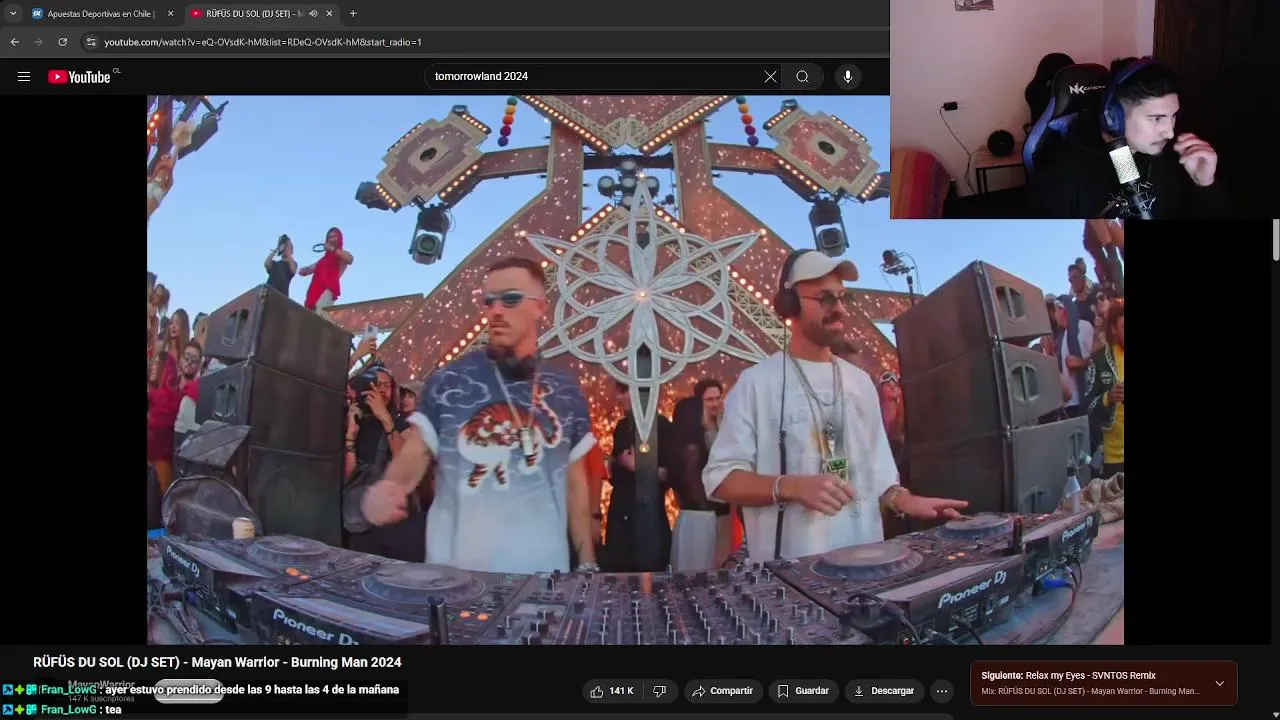The image size is (1280, 720).
Task: Like the video (141 K)
Action: (612, 691)
